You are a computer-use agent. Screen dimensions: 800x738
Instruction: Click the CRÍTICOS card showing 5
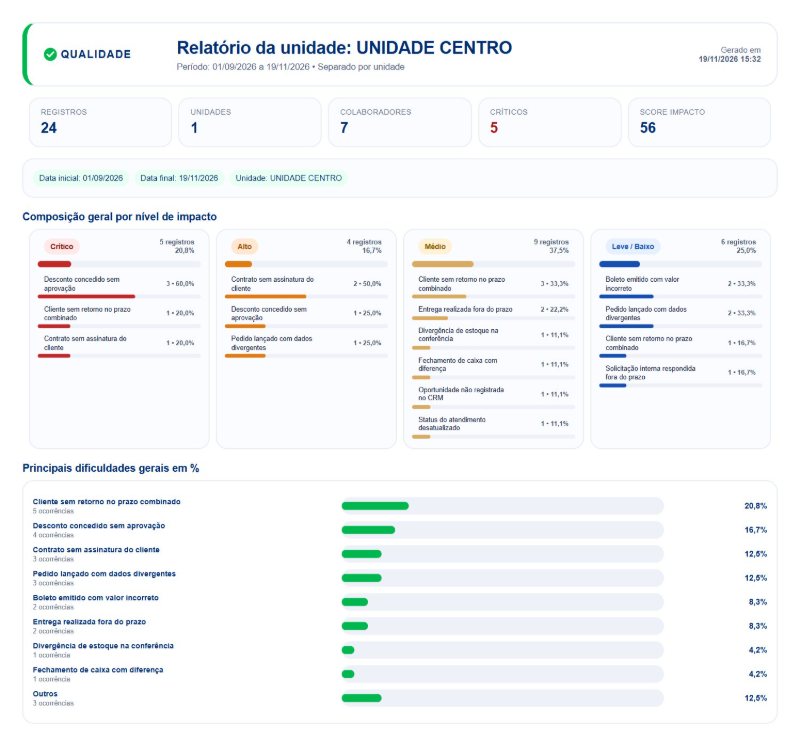[x=549, y=122]
